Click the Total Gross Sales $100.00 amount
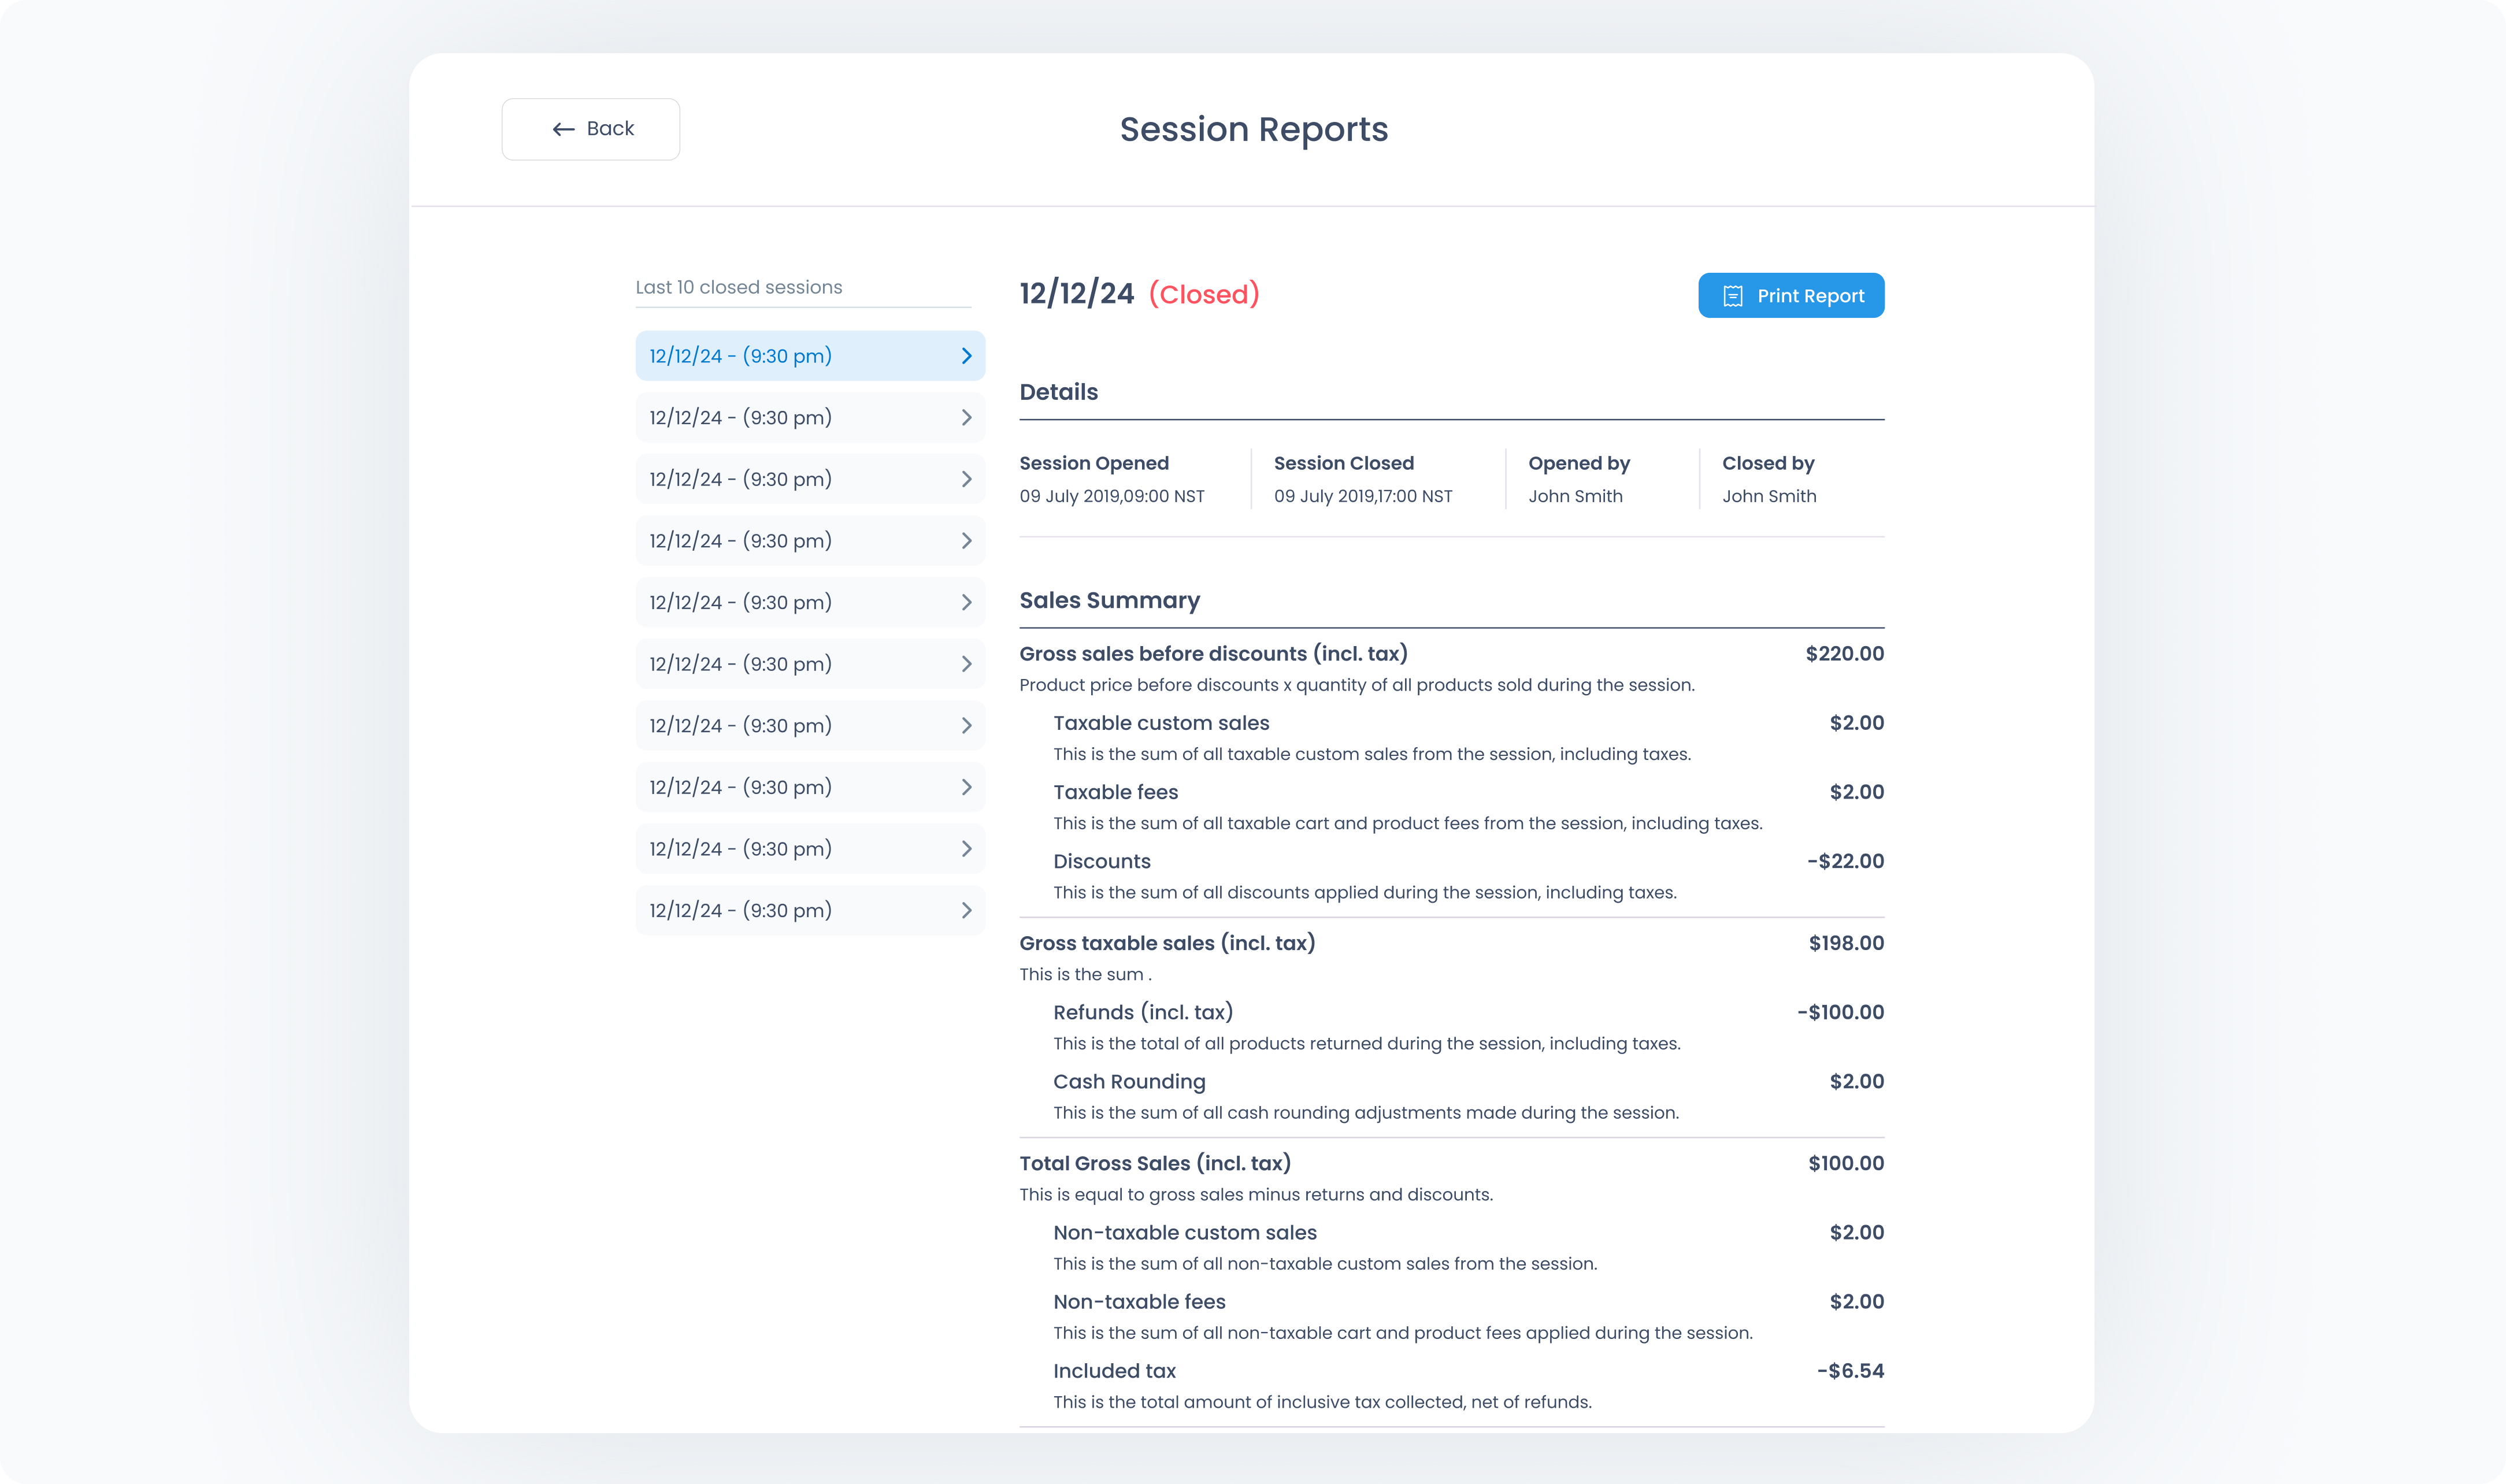The height and width of the screenshot is (1484, 2506). pyautogui.click(x=1845, y=1163)
